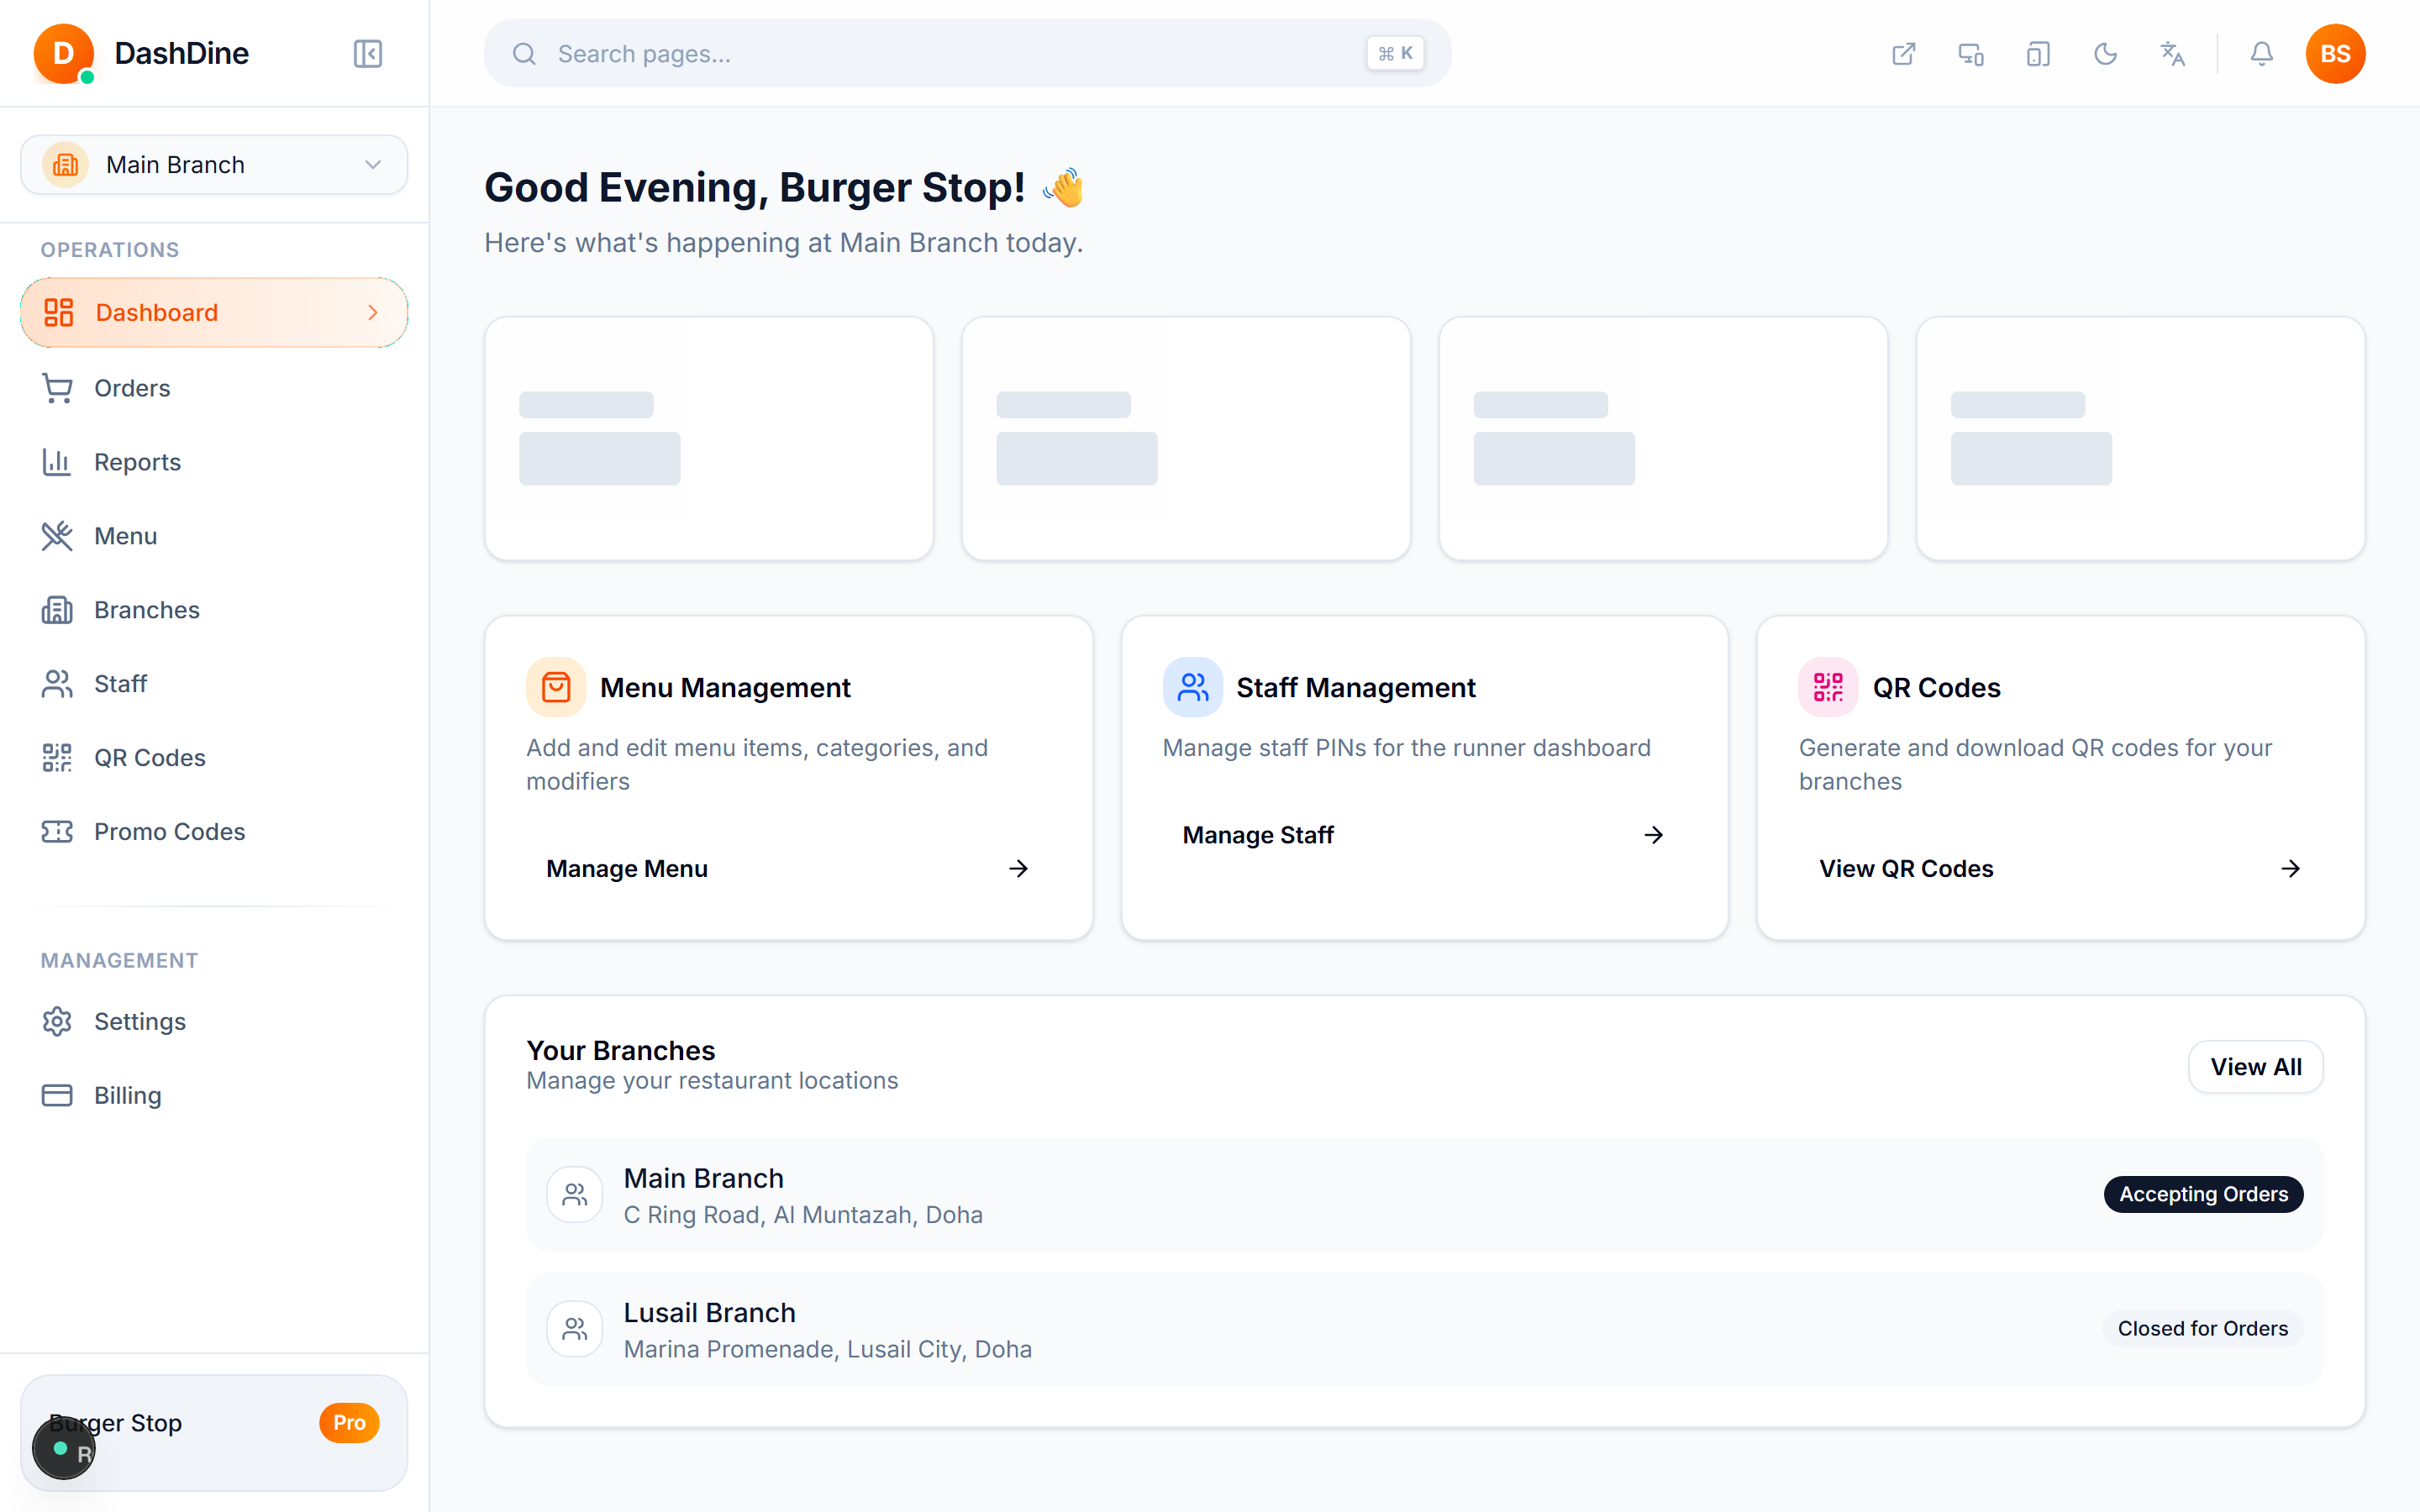
Task: Click the ⌘ K shortcut badge
Action: [x=1395, y=53]
